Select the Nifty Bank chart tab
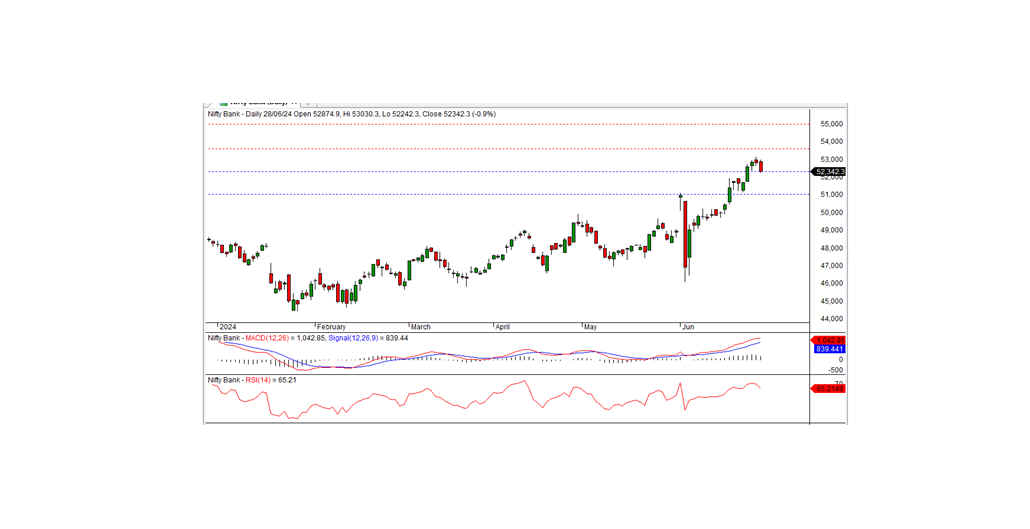 [258, 103]
